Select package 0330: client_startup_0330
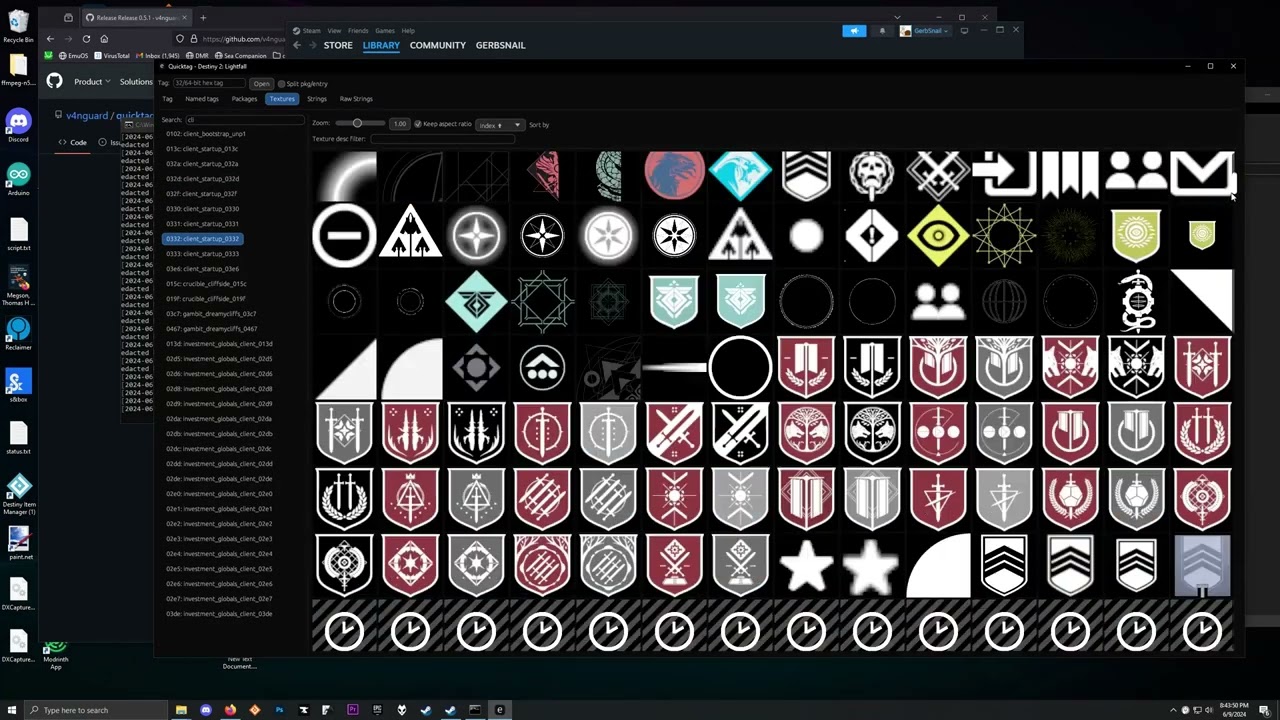Image resolution: width=1280 pixels, height=720 pixels. click(202, 209)
